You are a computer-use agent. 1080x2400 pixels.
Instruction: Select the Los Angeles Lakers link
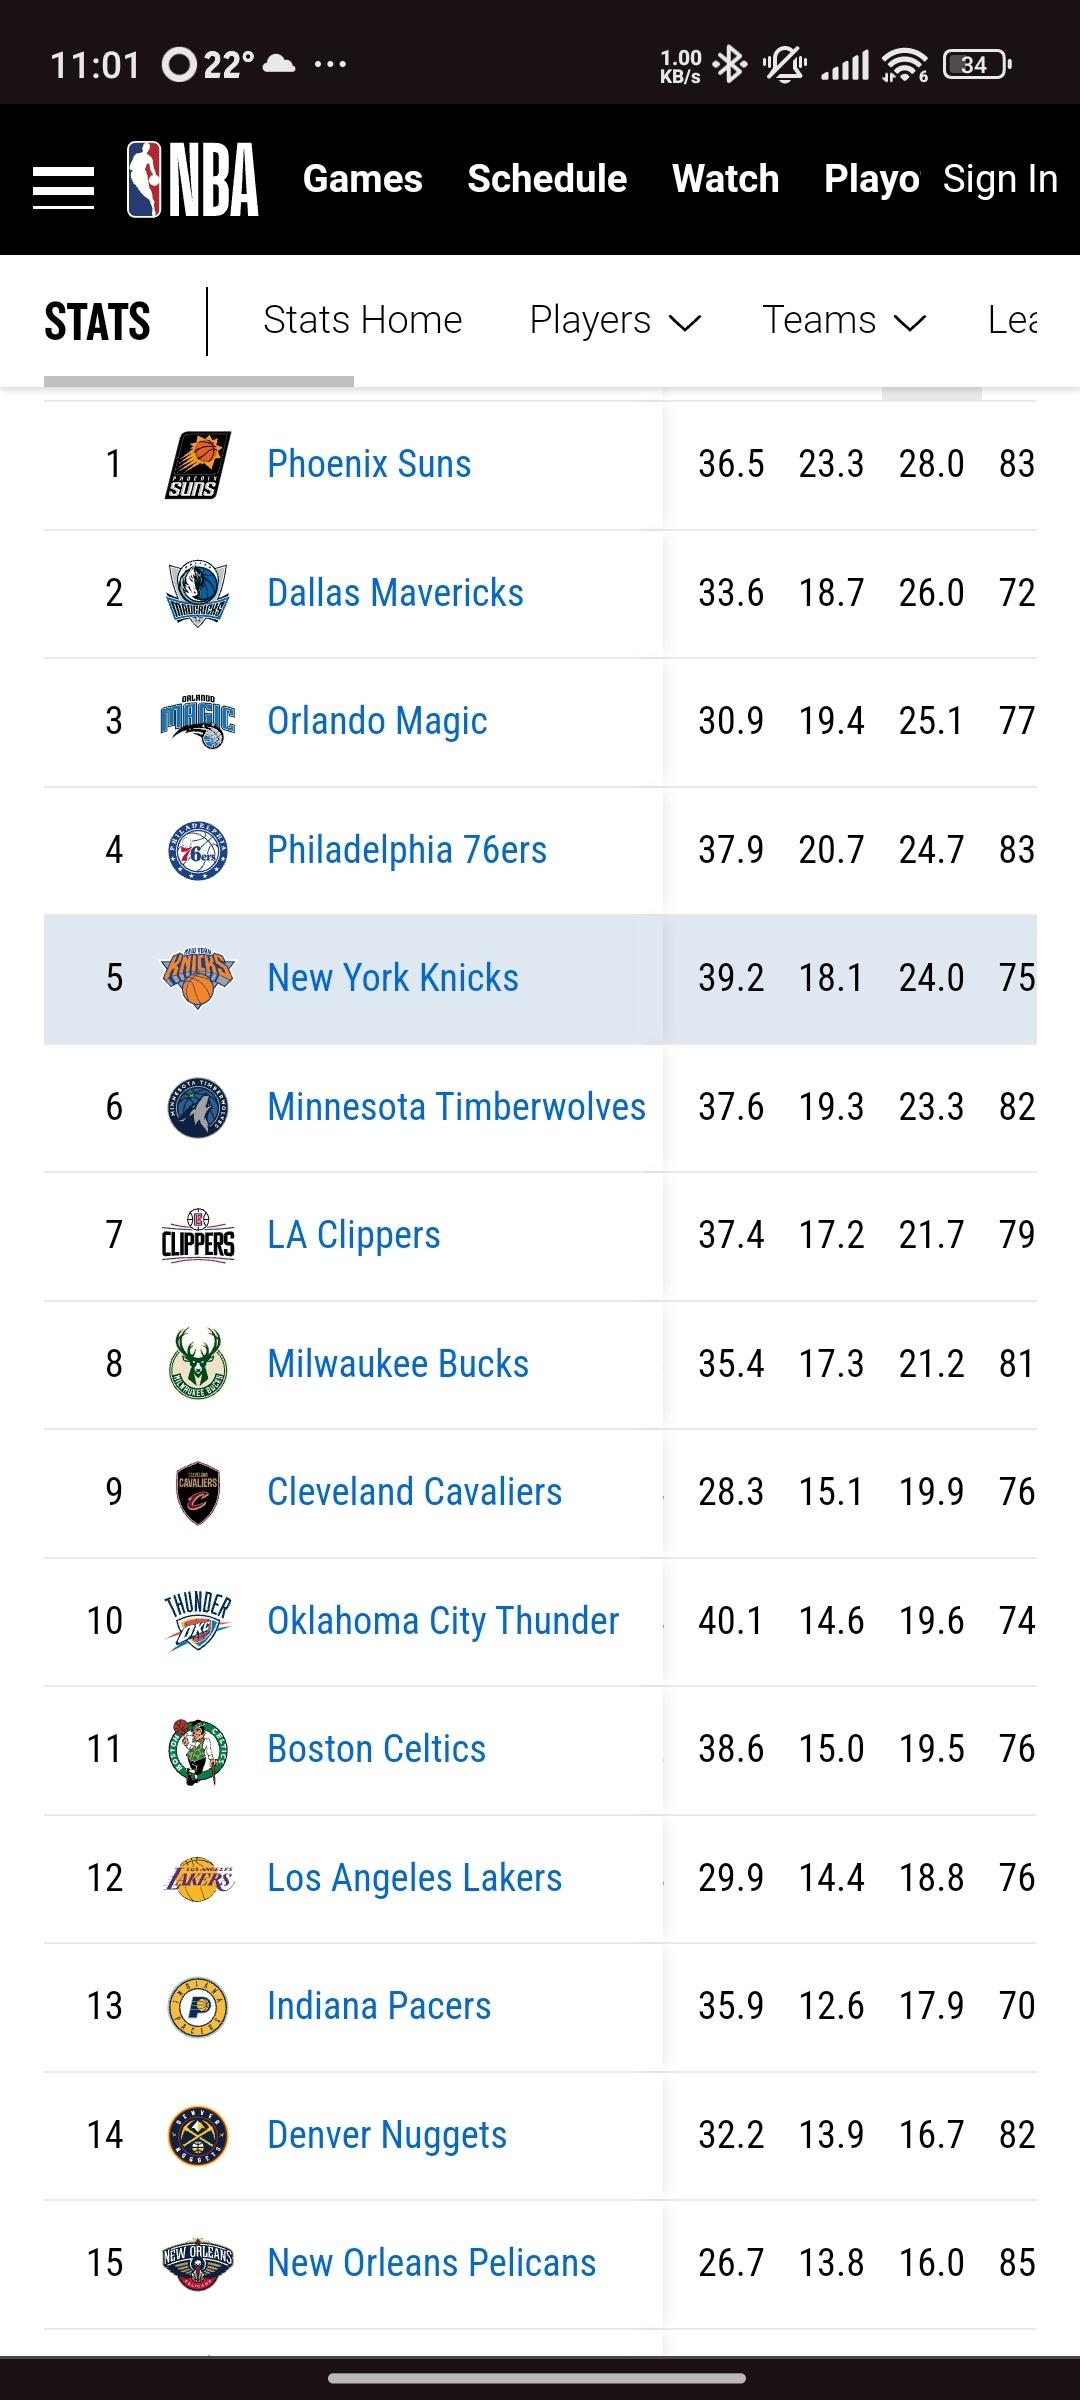tap(414, 1879)
